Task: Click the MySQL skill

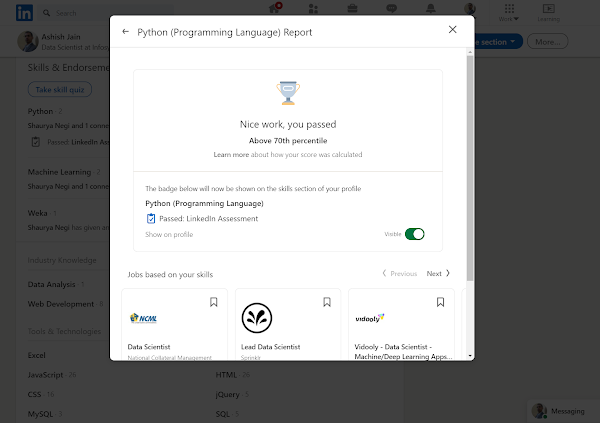Action: click(40, 414)
